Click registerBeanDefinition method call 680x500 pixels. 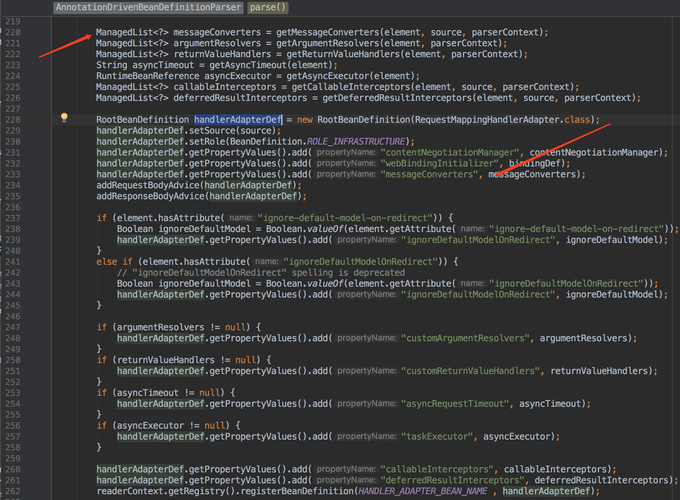click(x=298, y=491)
